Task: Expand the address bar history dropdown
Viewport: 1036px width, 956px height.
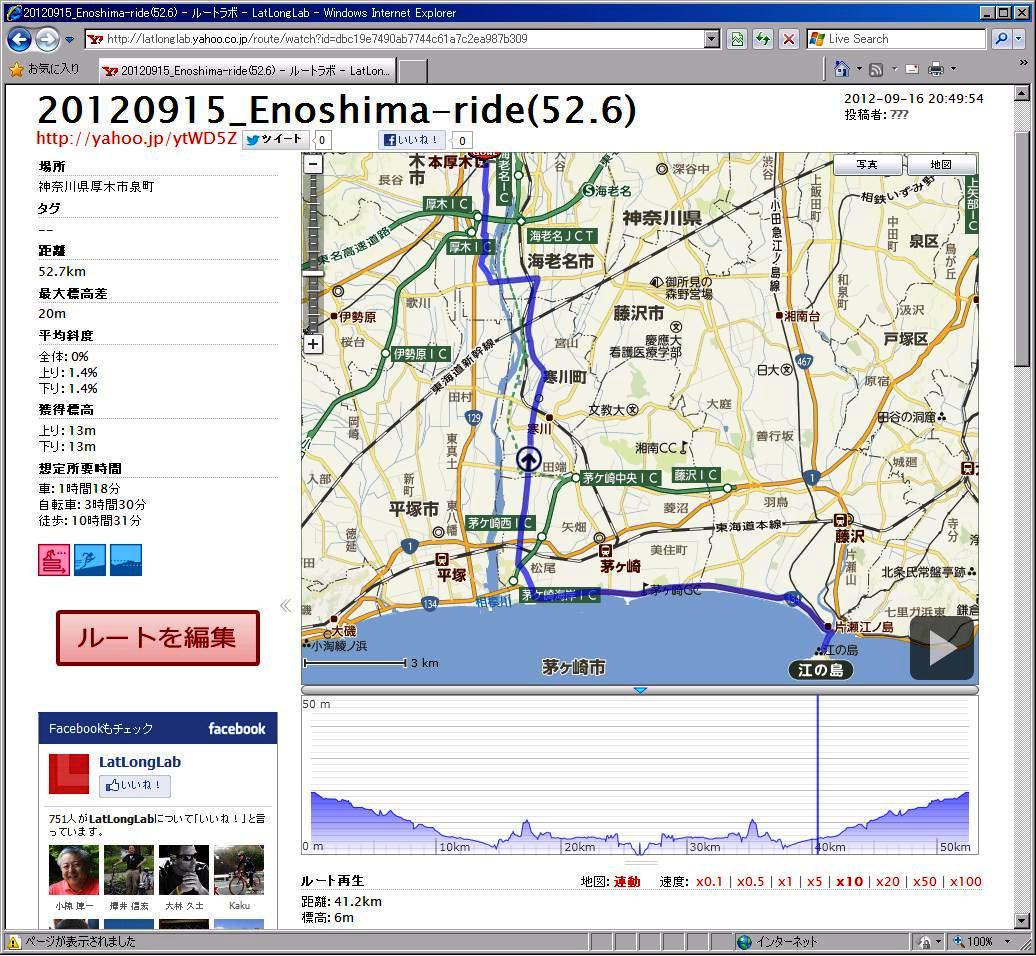Action: 712,39
